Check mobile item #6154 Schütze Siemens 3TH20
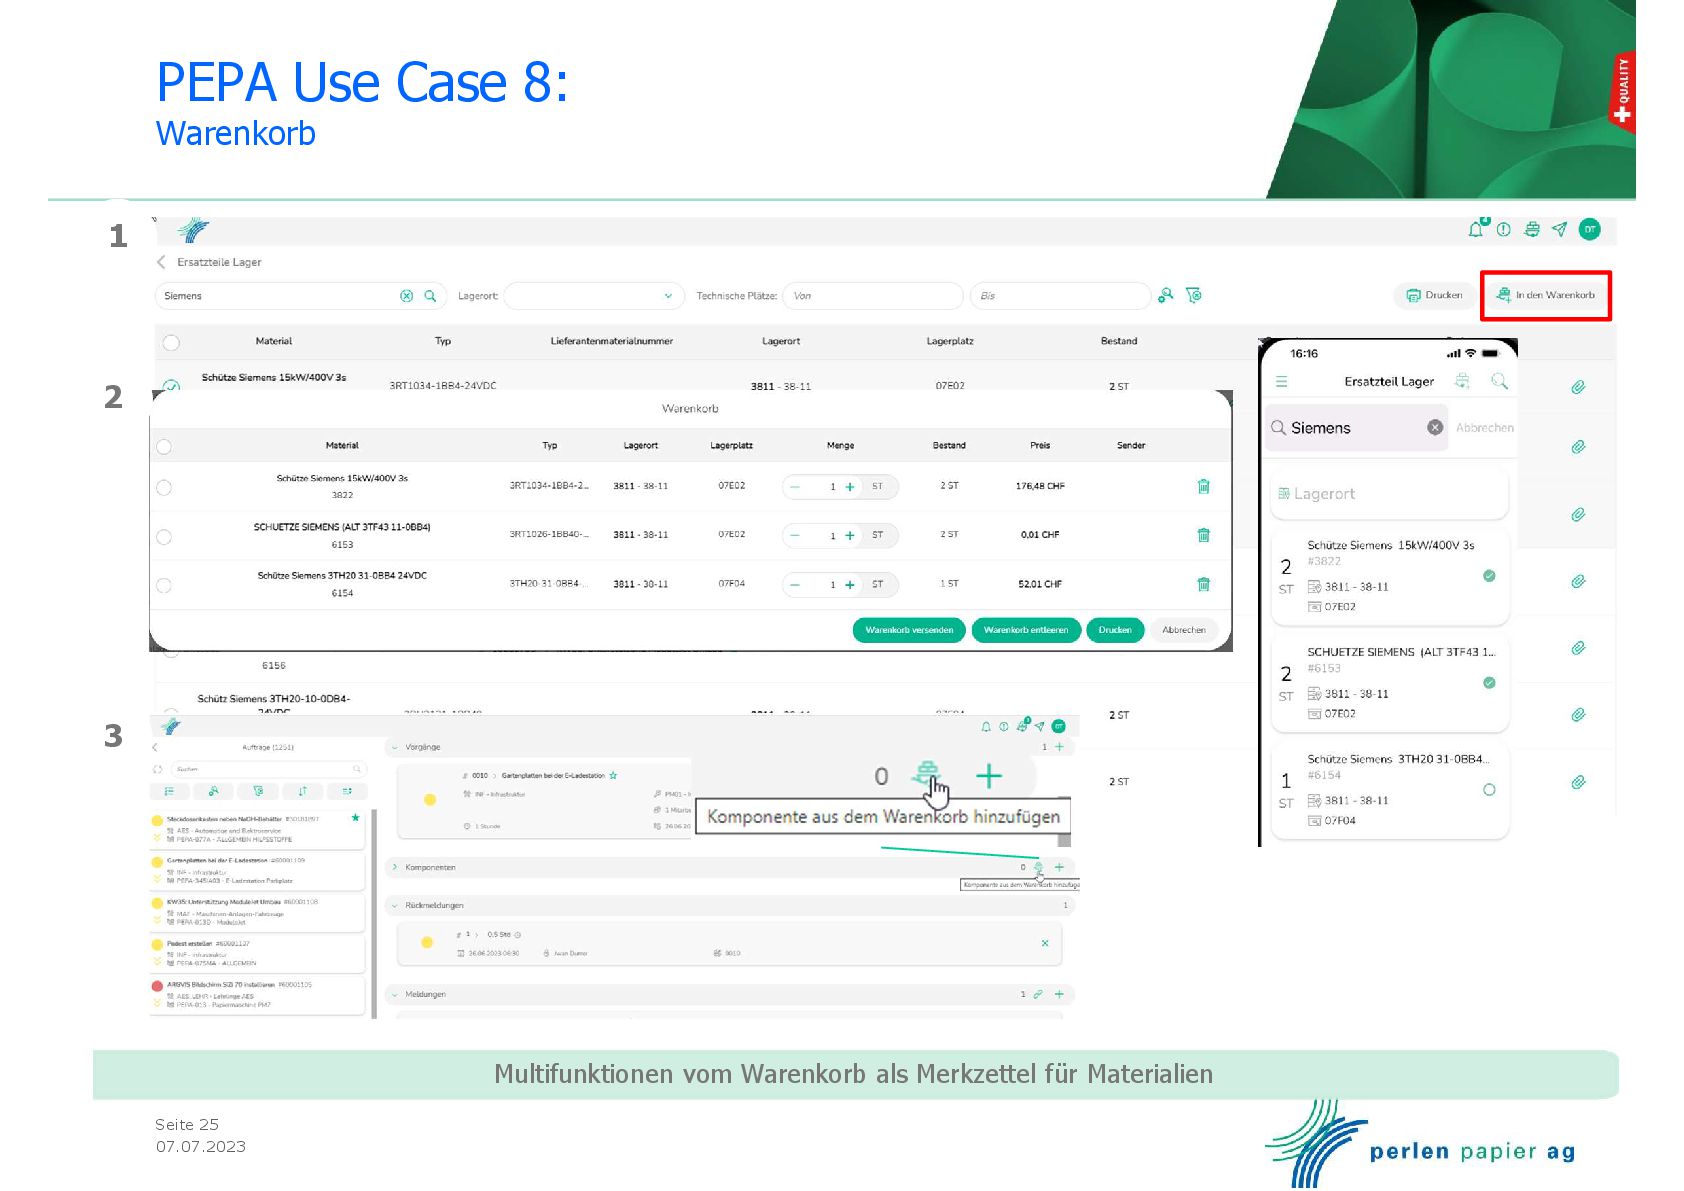Screen dimensions: 1684x1191 click(1489, 789)
